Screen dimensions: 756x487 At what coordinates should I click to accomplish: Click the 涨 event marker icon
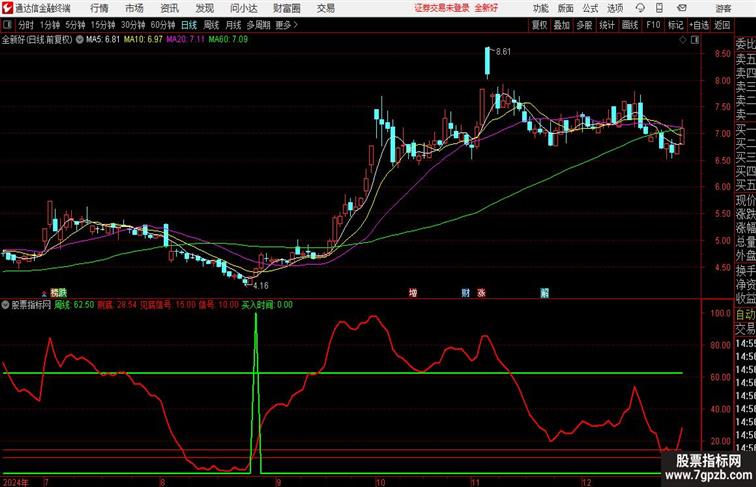coord(481,293)
